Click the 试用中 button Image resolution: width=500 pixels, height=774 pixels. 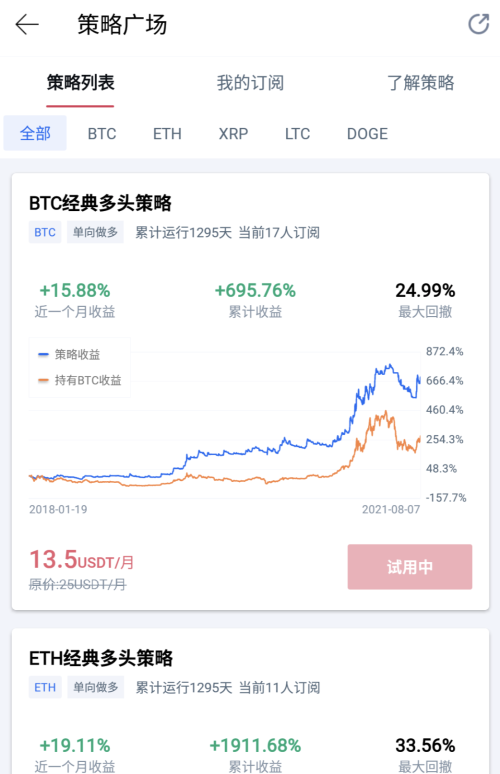410,567
